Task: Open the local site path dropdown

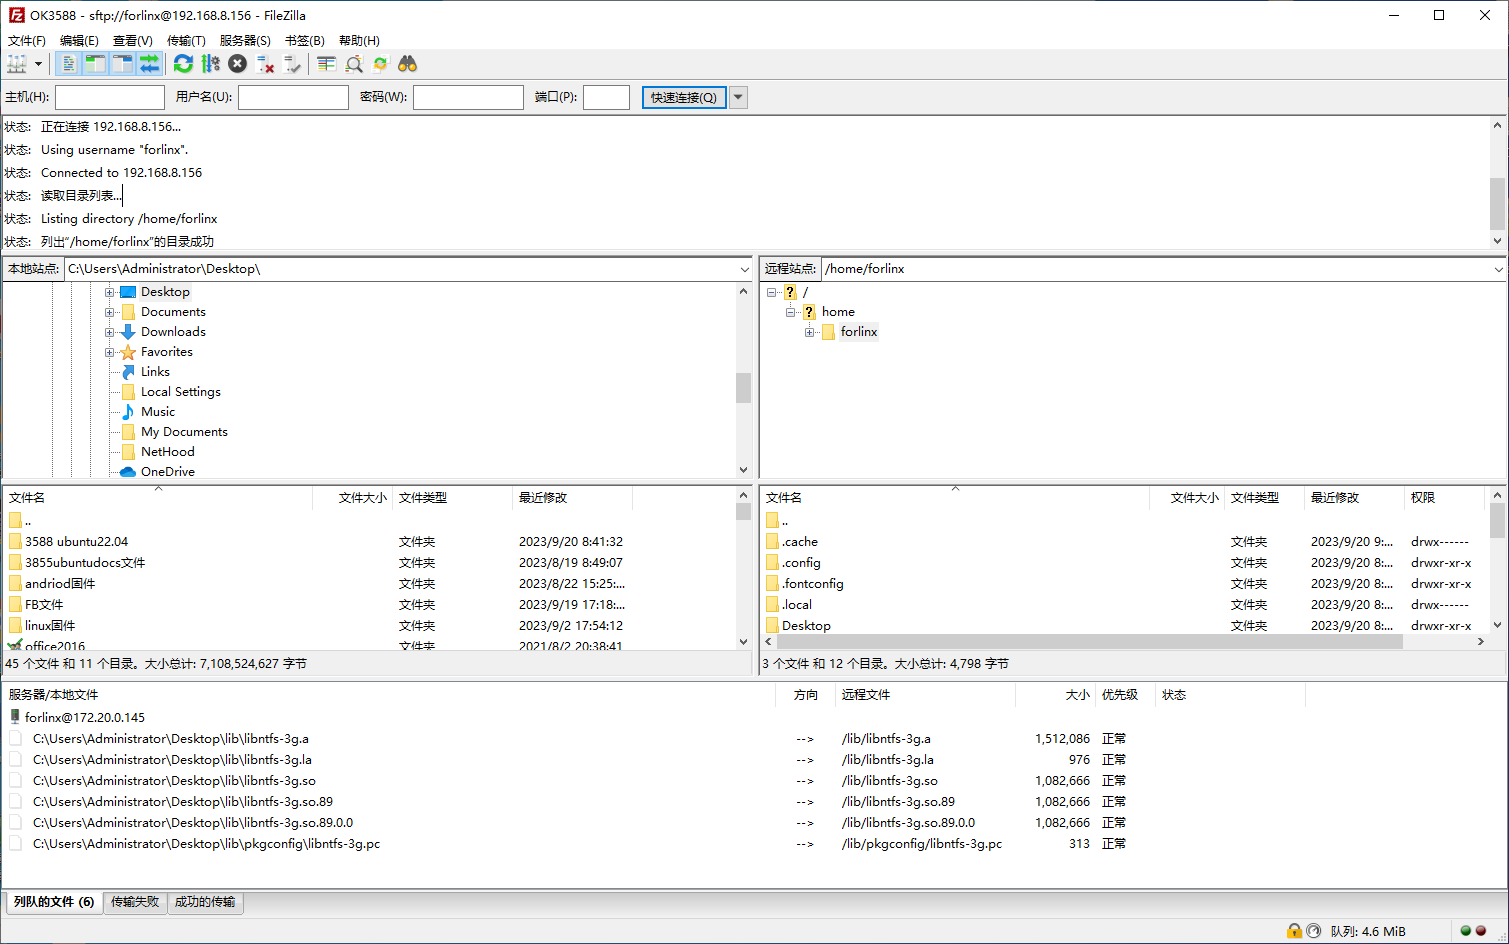Action: tap(744, 269)
